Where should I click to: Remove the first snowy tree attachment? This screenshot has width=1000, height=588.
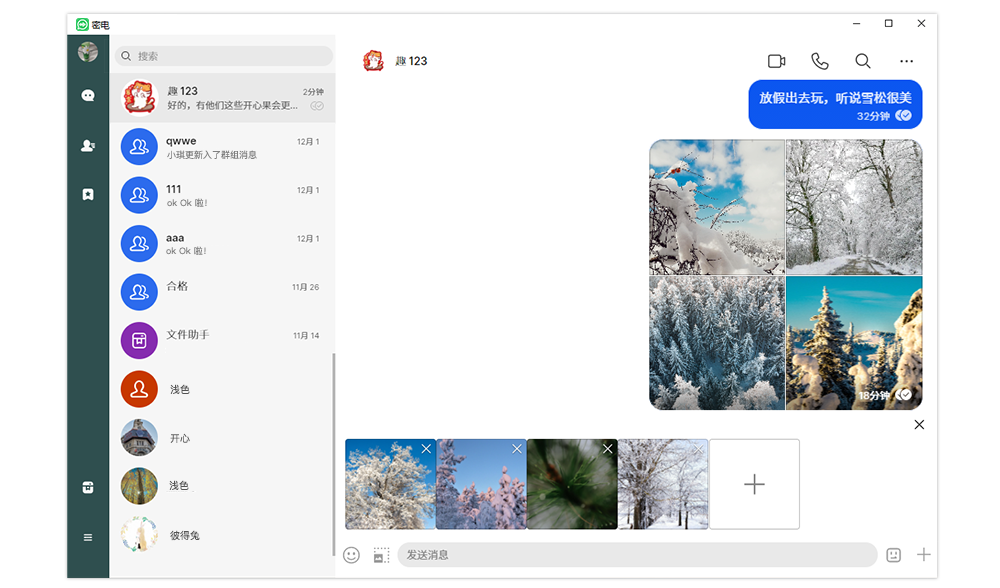click(x=426, y=449)
